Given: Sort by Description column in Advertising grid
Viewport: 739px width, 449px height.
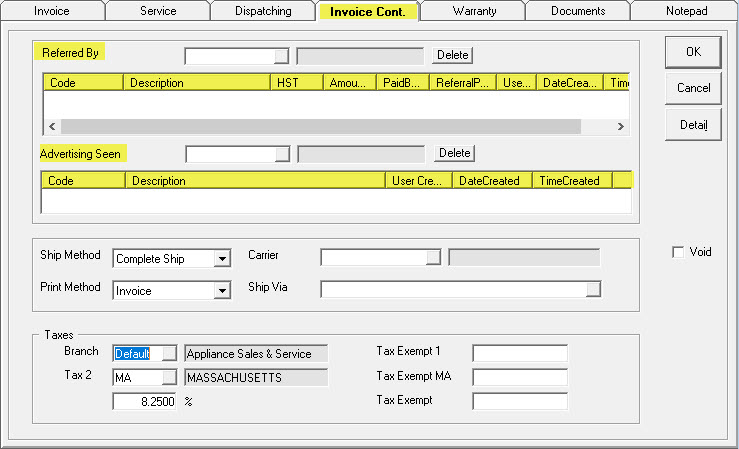Looking at the screenshot, I should [x=255, y=181].
